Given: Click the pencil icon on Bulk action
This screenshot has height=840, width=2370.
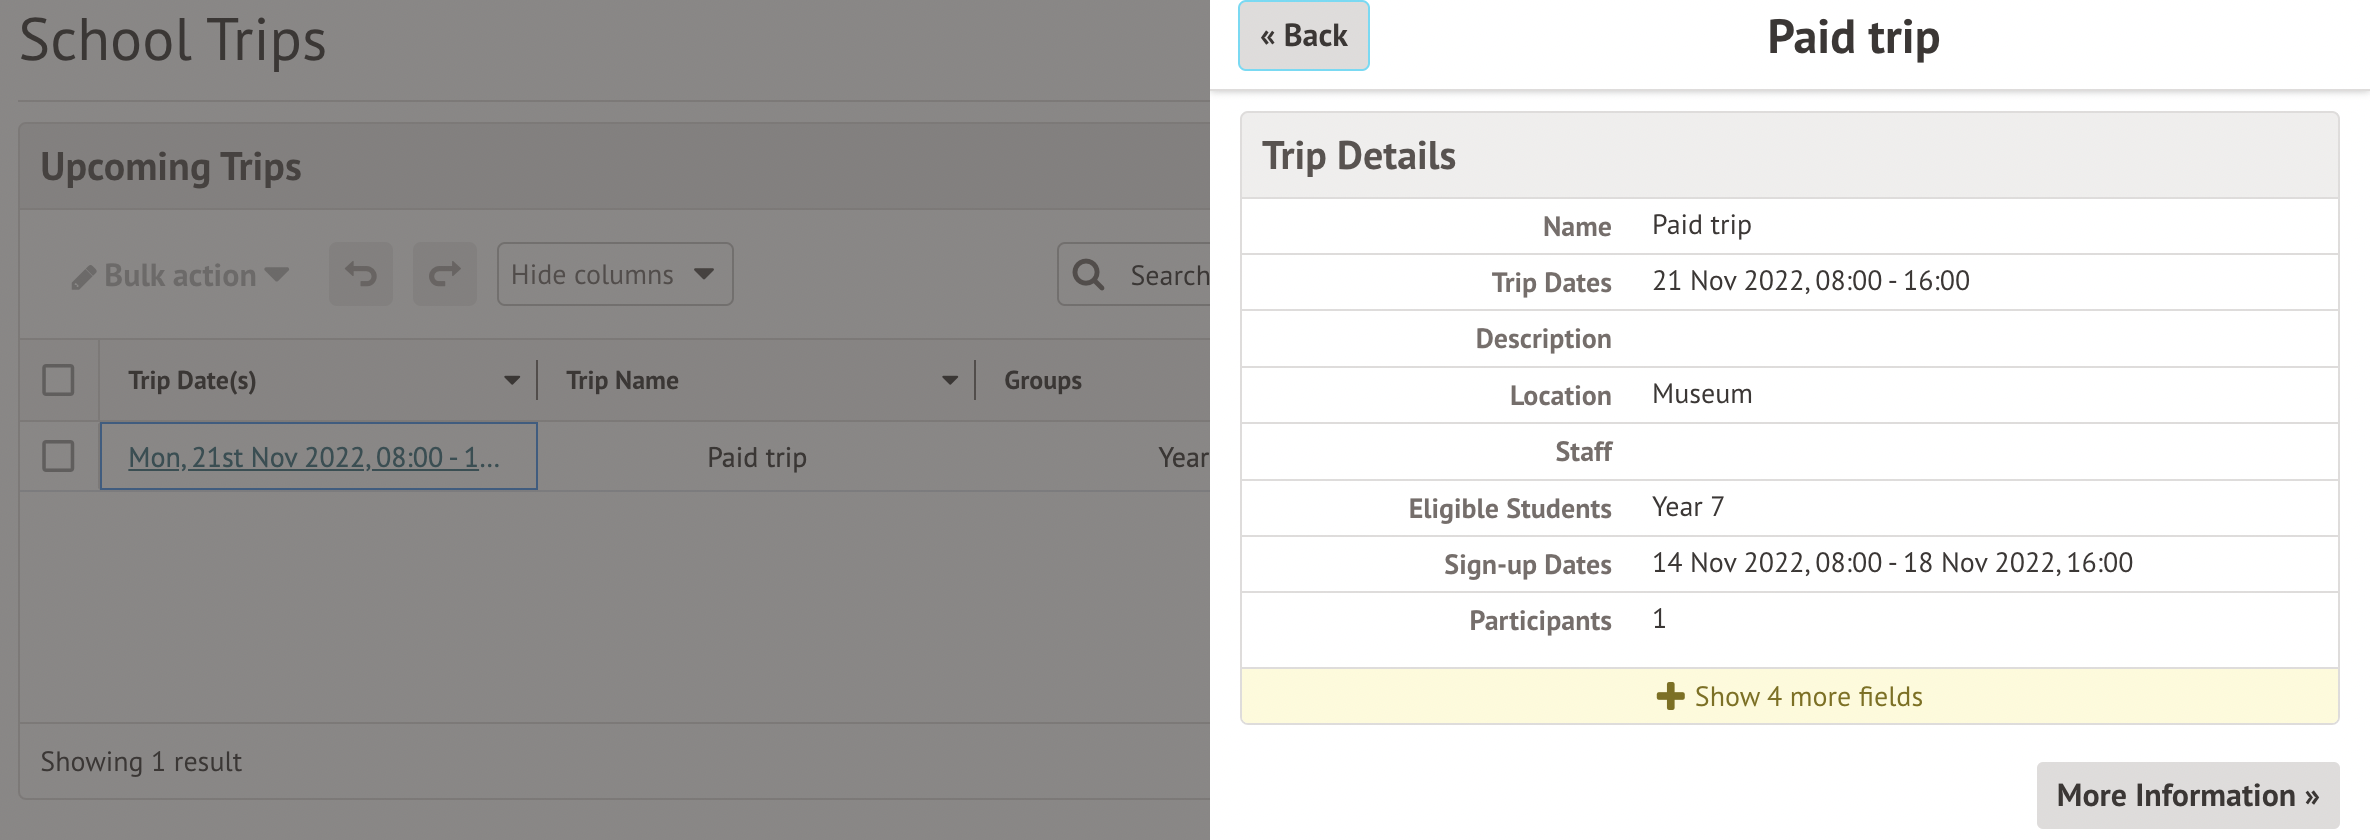Looking at the screenshot, I should point(84,277).
